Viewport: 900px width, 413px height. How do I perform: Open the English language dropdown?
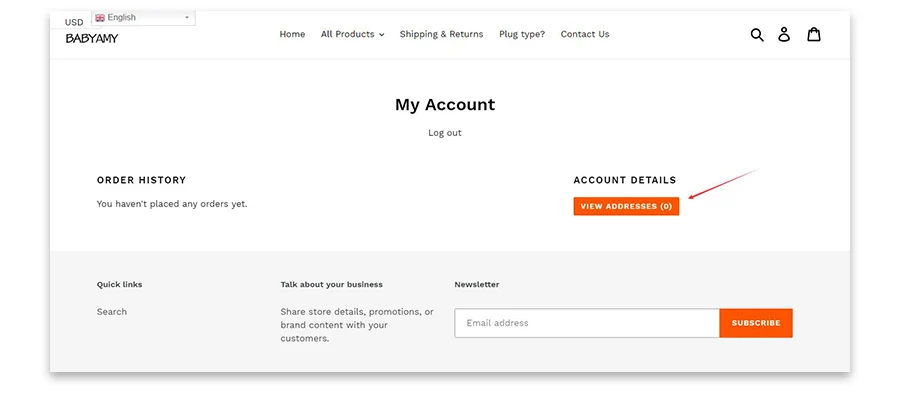pos(143,18)
